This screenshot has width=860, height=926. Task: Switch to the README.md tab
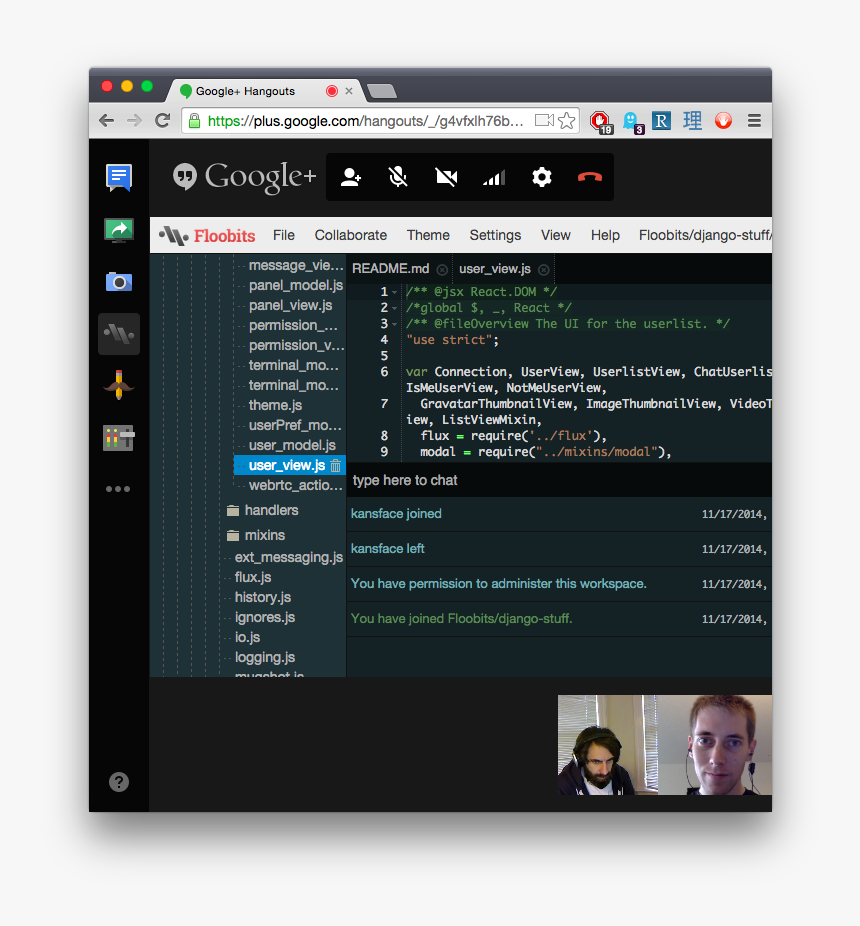[390, 269]
